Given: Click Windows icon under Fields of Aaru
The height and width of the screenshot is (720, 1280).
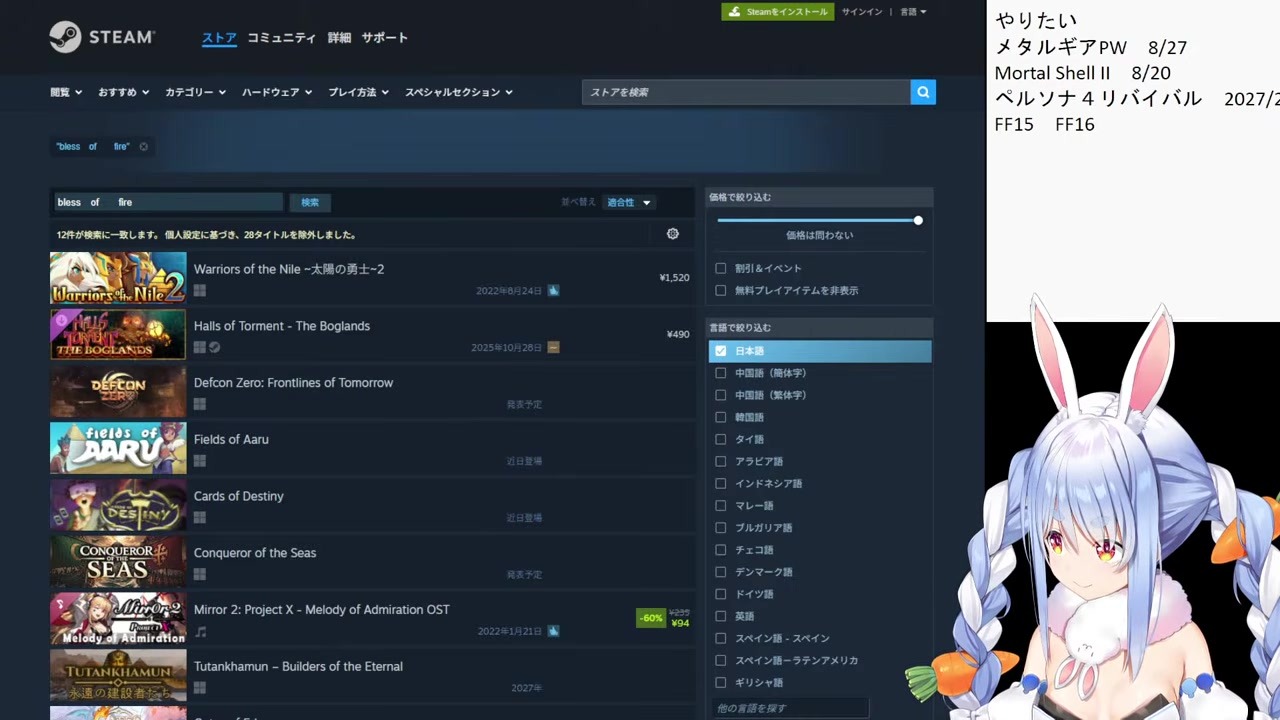Looking at the screenshot, I should click(x=200, y=461).
